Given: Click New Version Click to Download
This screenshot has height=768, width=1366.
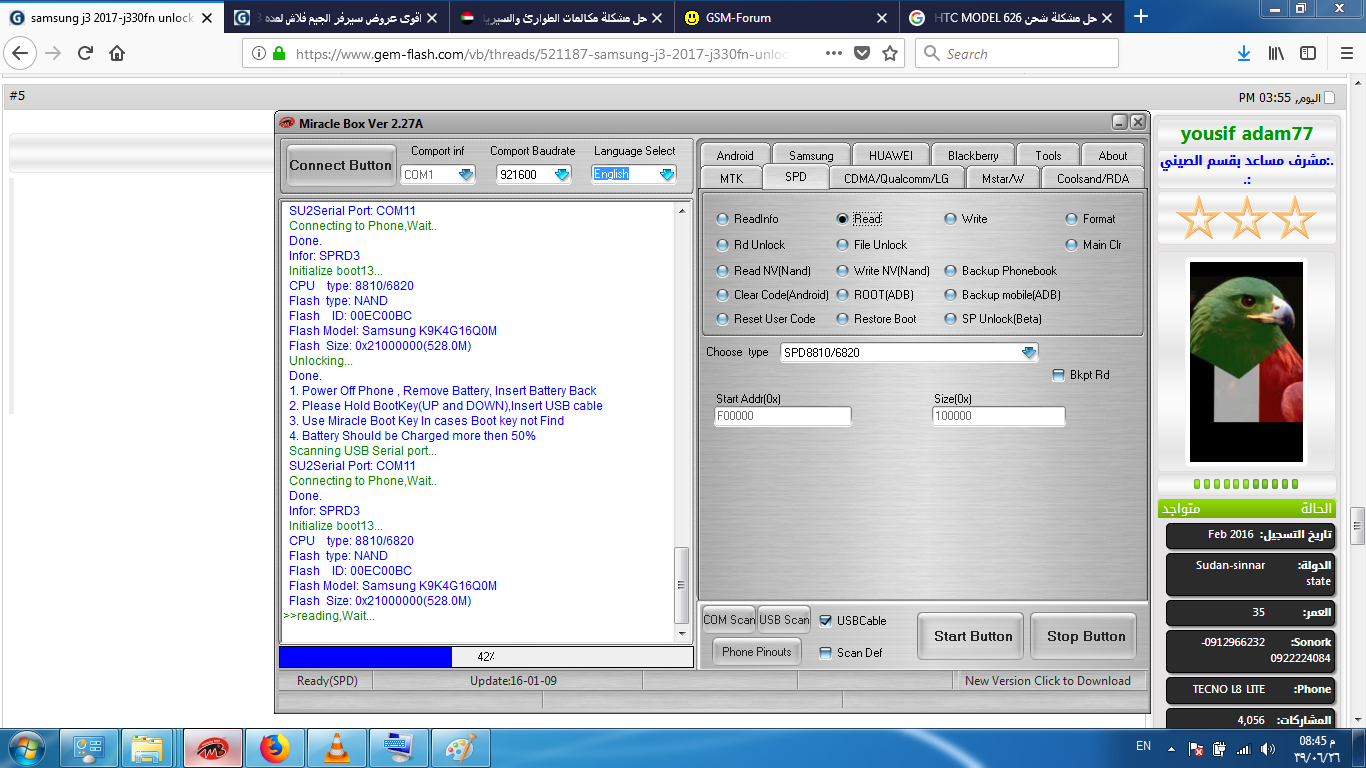Looking at the screenshot, I should click(1047, 681).
